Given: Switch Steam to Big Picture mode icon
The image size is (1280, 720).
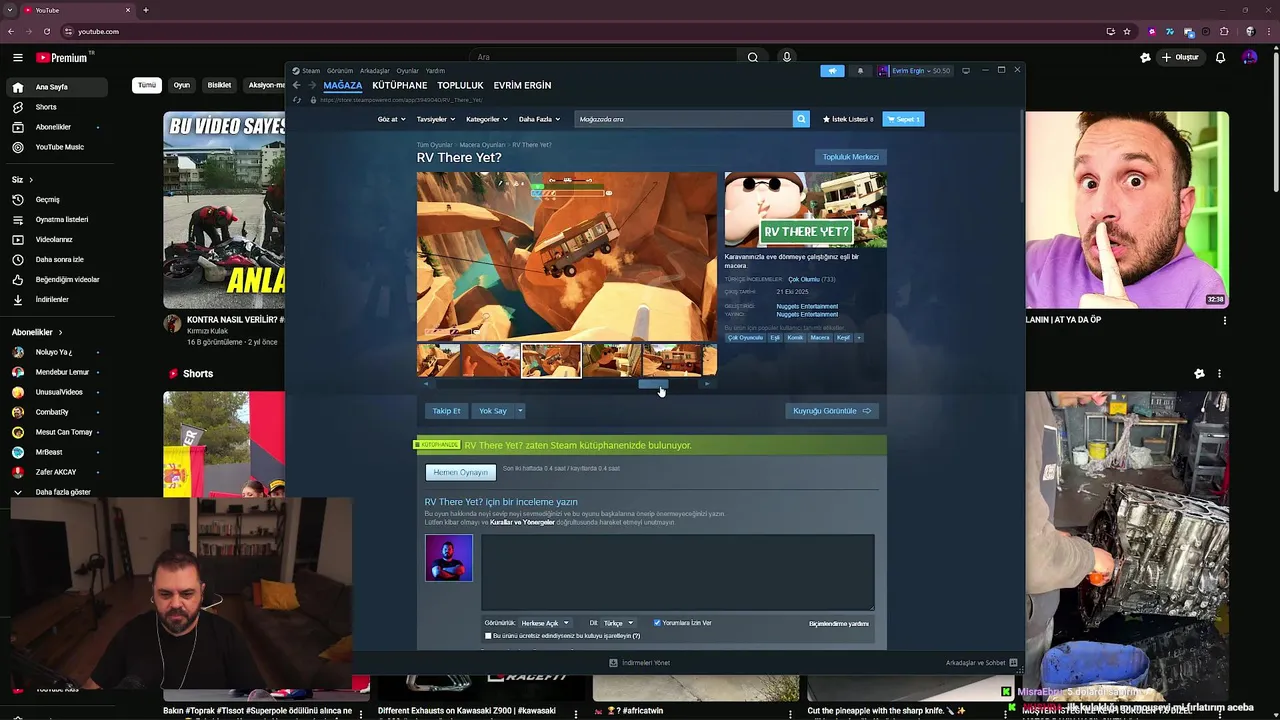Looking at the screenshot, I should click(x=966, y=71).
